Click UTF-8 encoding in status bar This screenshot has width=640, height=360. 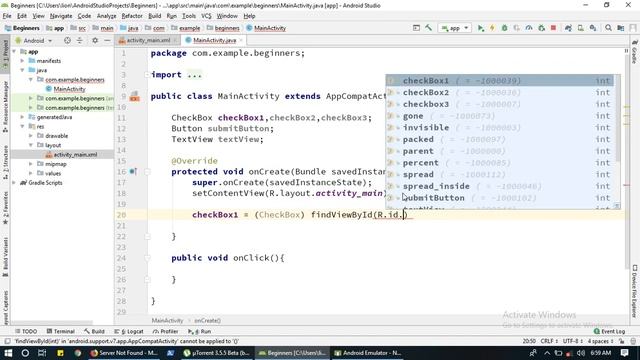[572, 341]
